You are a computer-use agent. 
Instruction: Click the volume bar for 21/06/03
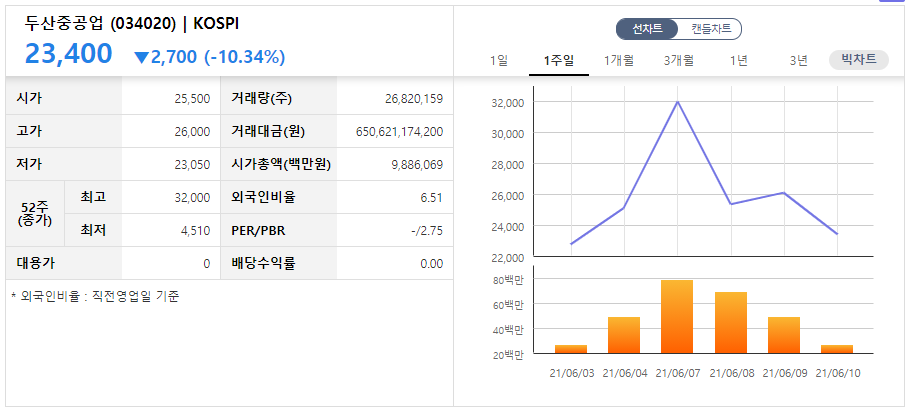pos(571,349)
